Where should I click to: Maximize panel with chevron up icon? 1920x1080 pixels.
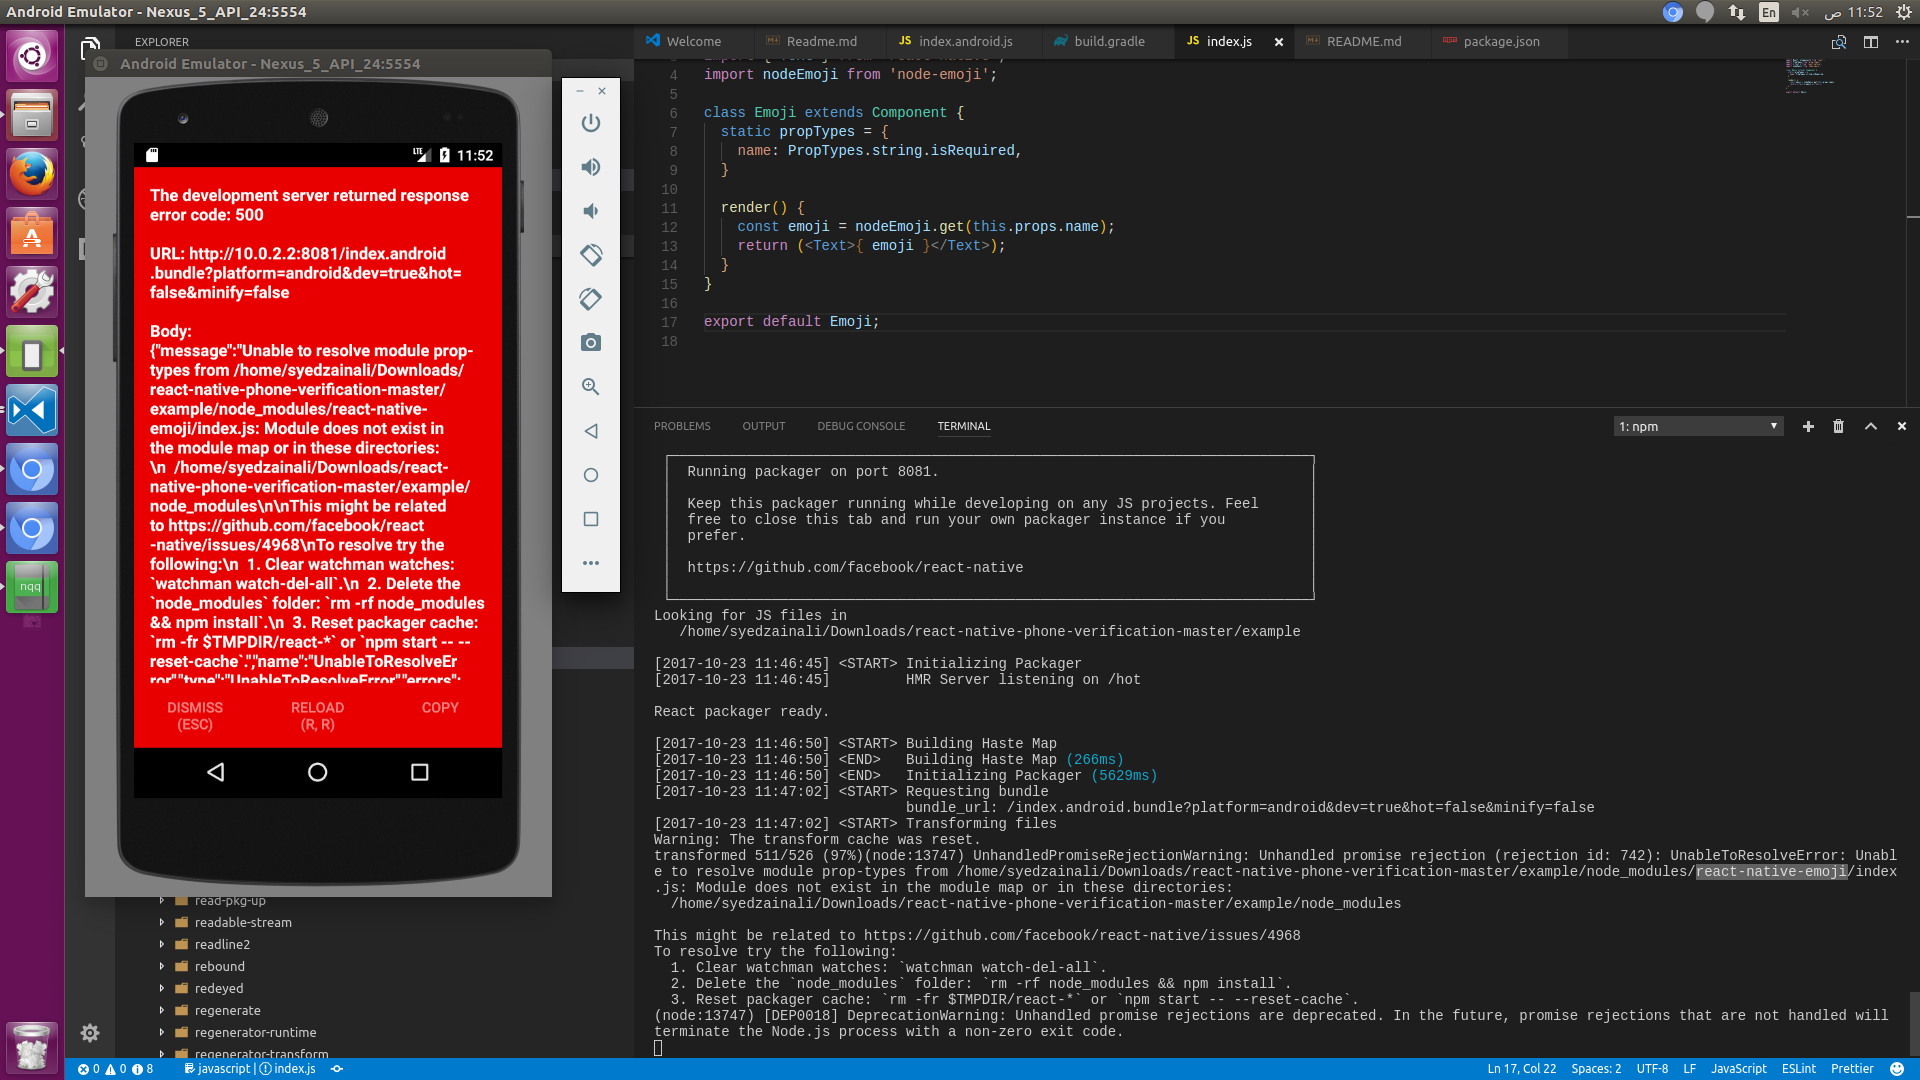[1871, 427]
